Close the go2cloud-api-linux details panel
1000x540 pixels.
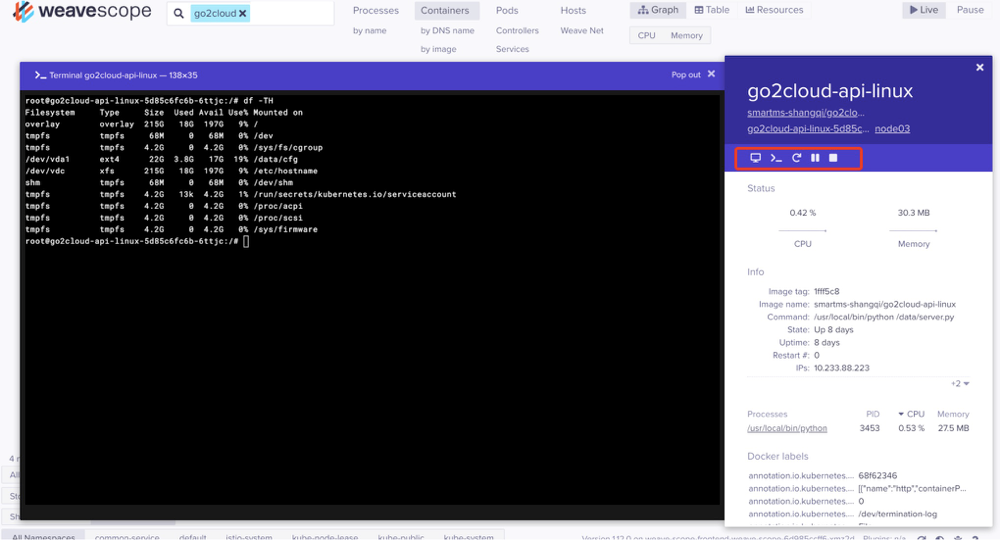(980, 68)
